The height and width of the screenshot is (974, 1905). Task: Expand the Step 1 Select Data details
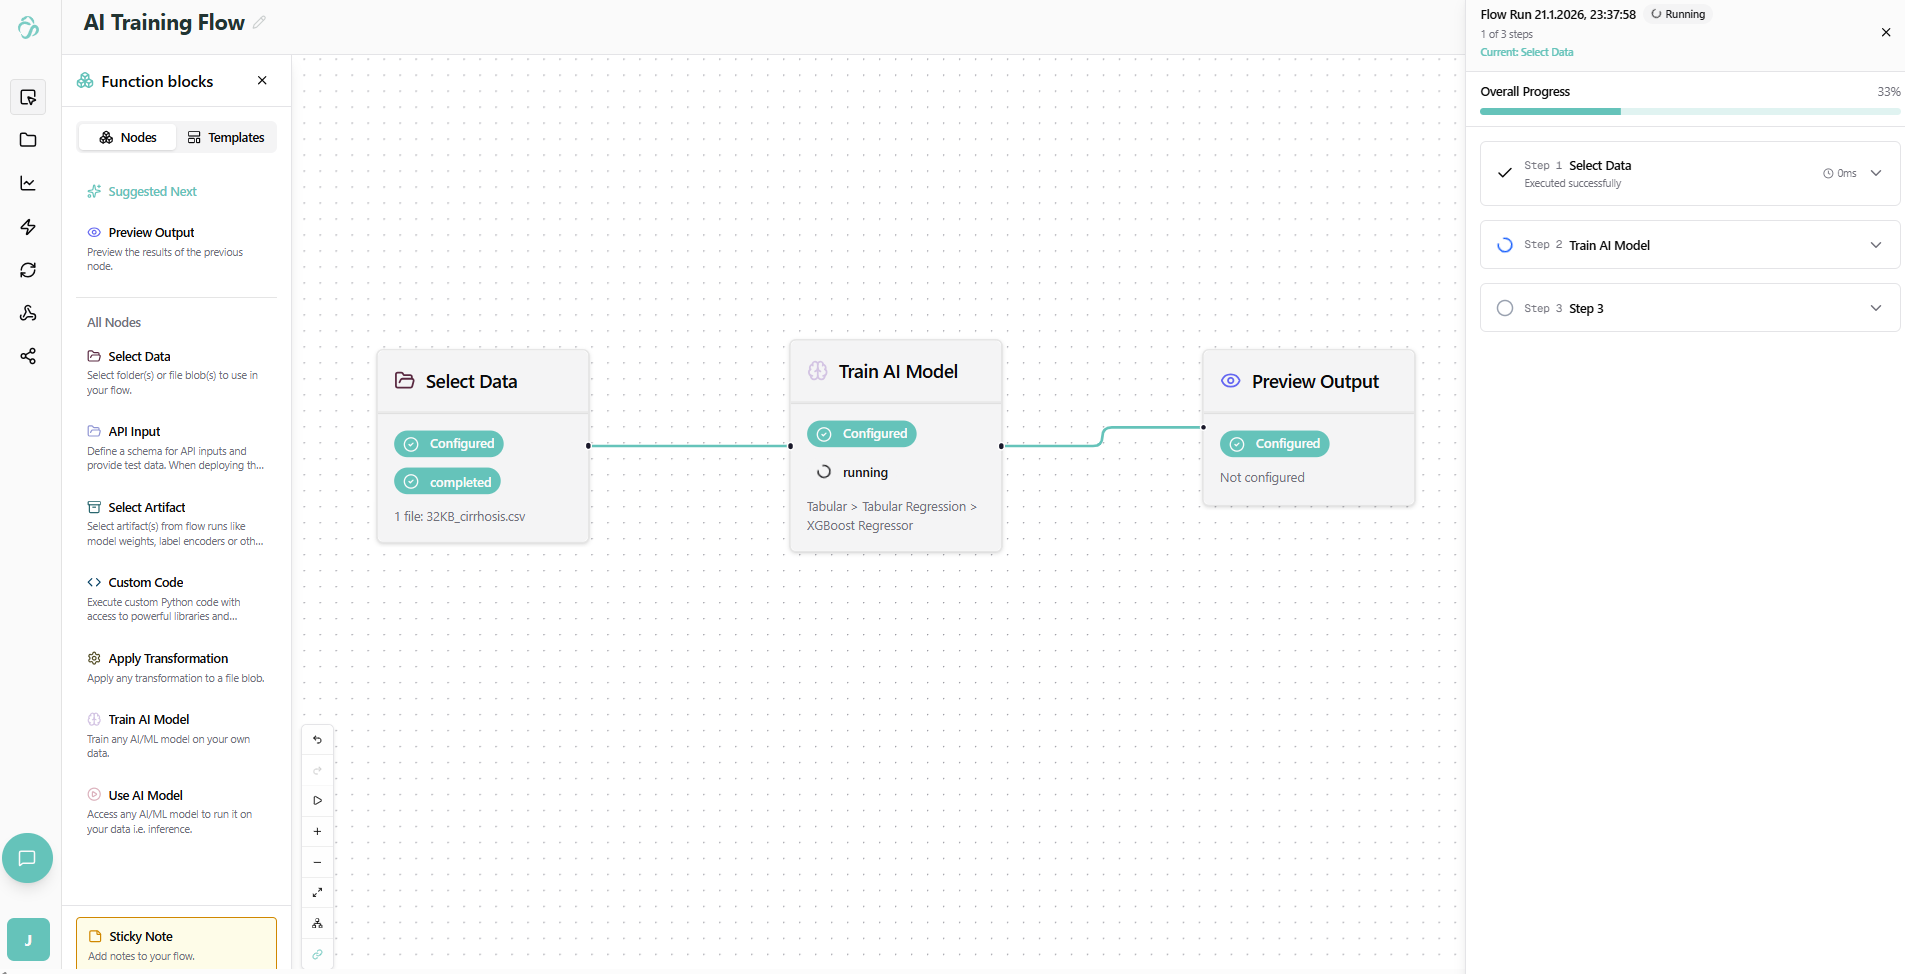(x=1876, y=173)
